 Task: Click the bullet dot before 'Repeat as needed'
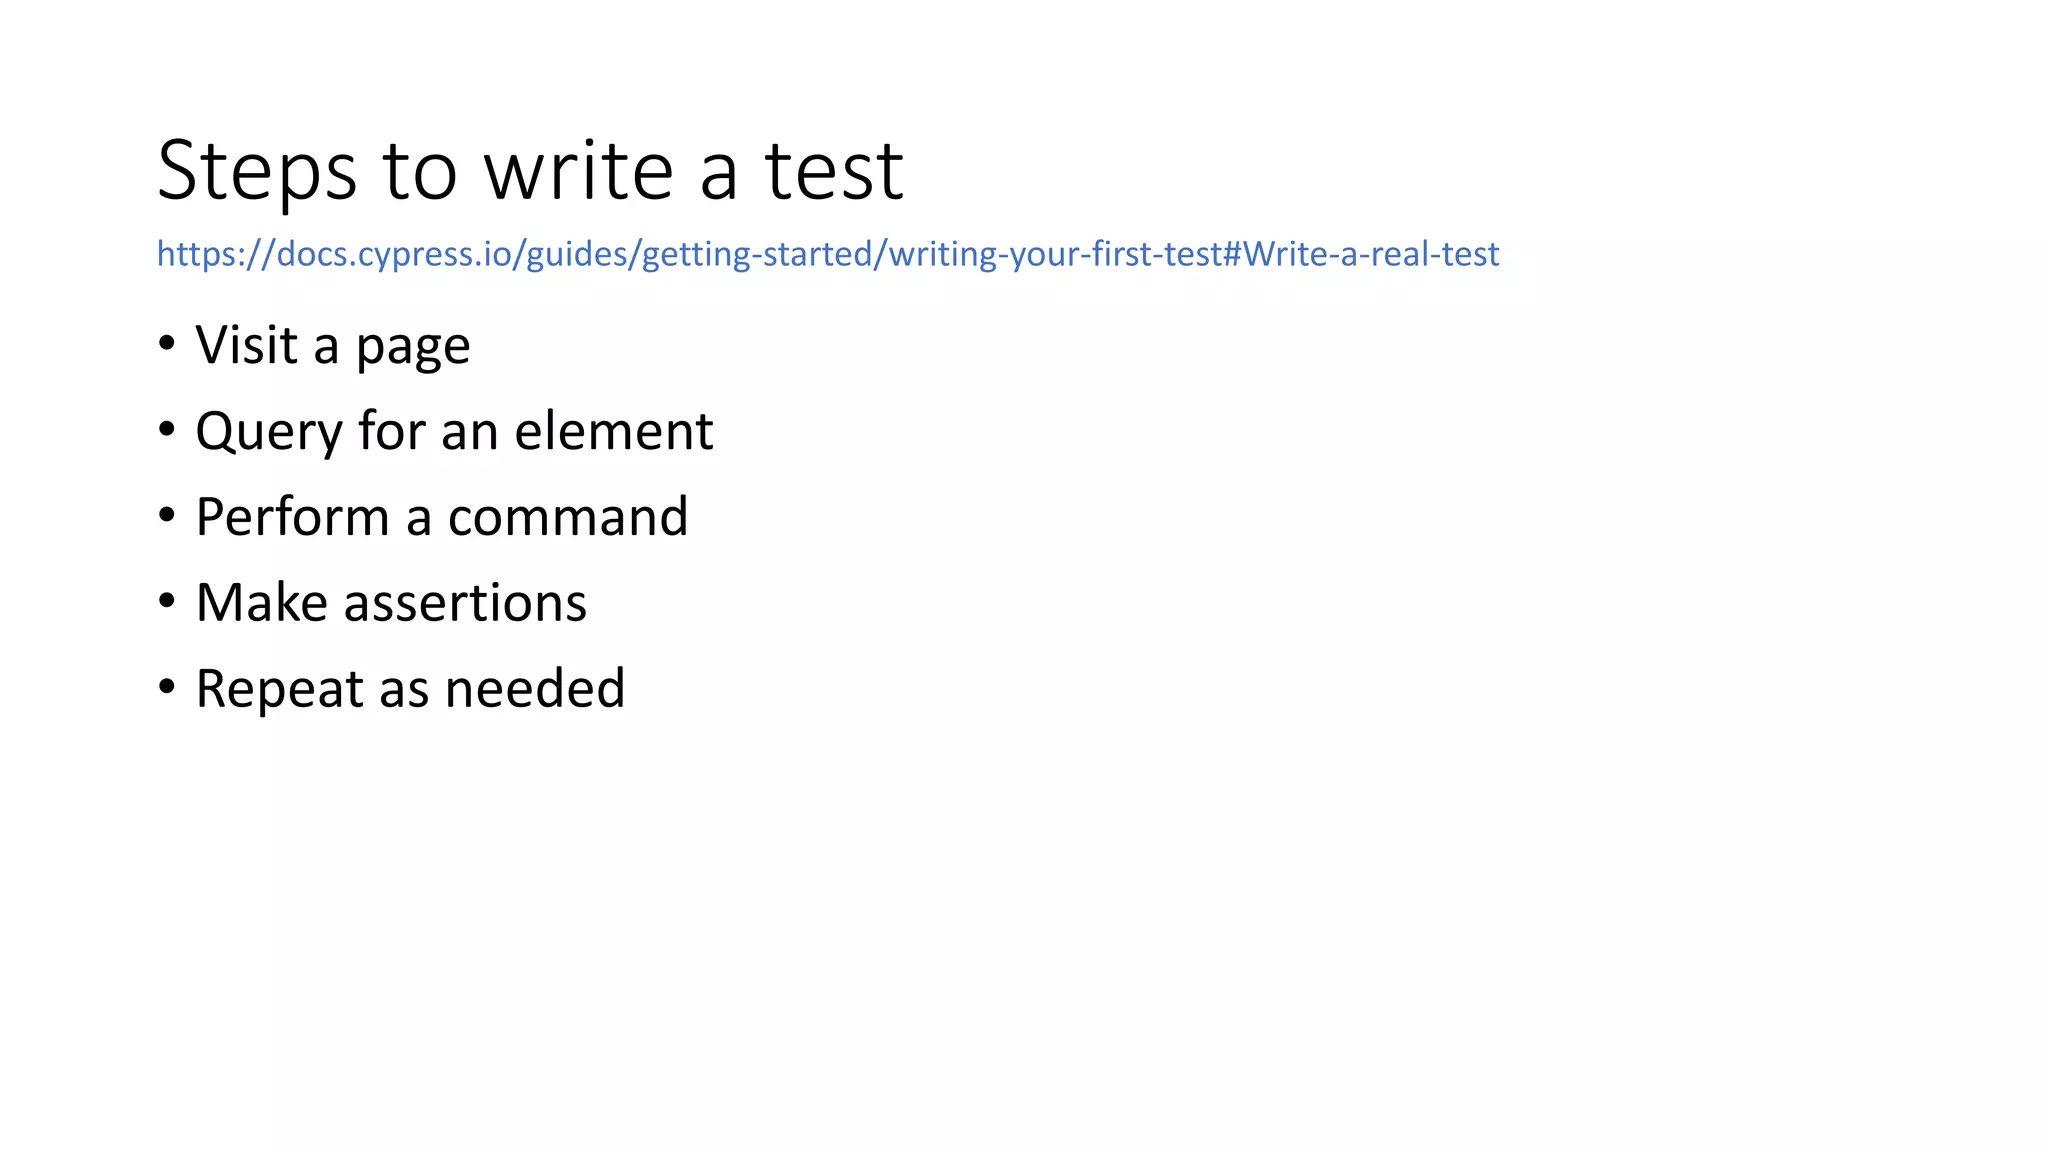[167, 688]
